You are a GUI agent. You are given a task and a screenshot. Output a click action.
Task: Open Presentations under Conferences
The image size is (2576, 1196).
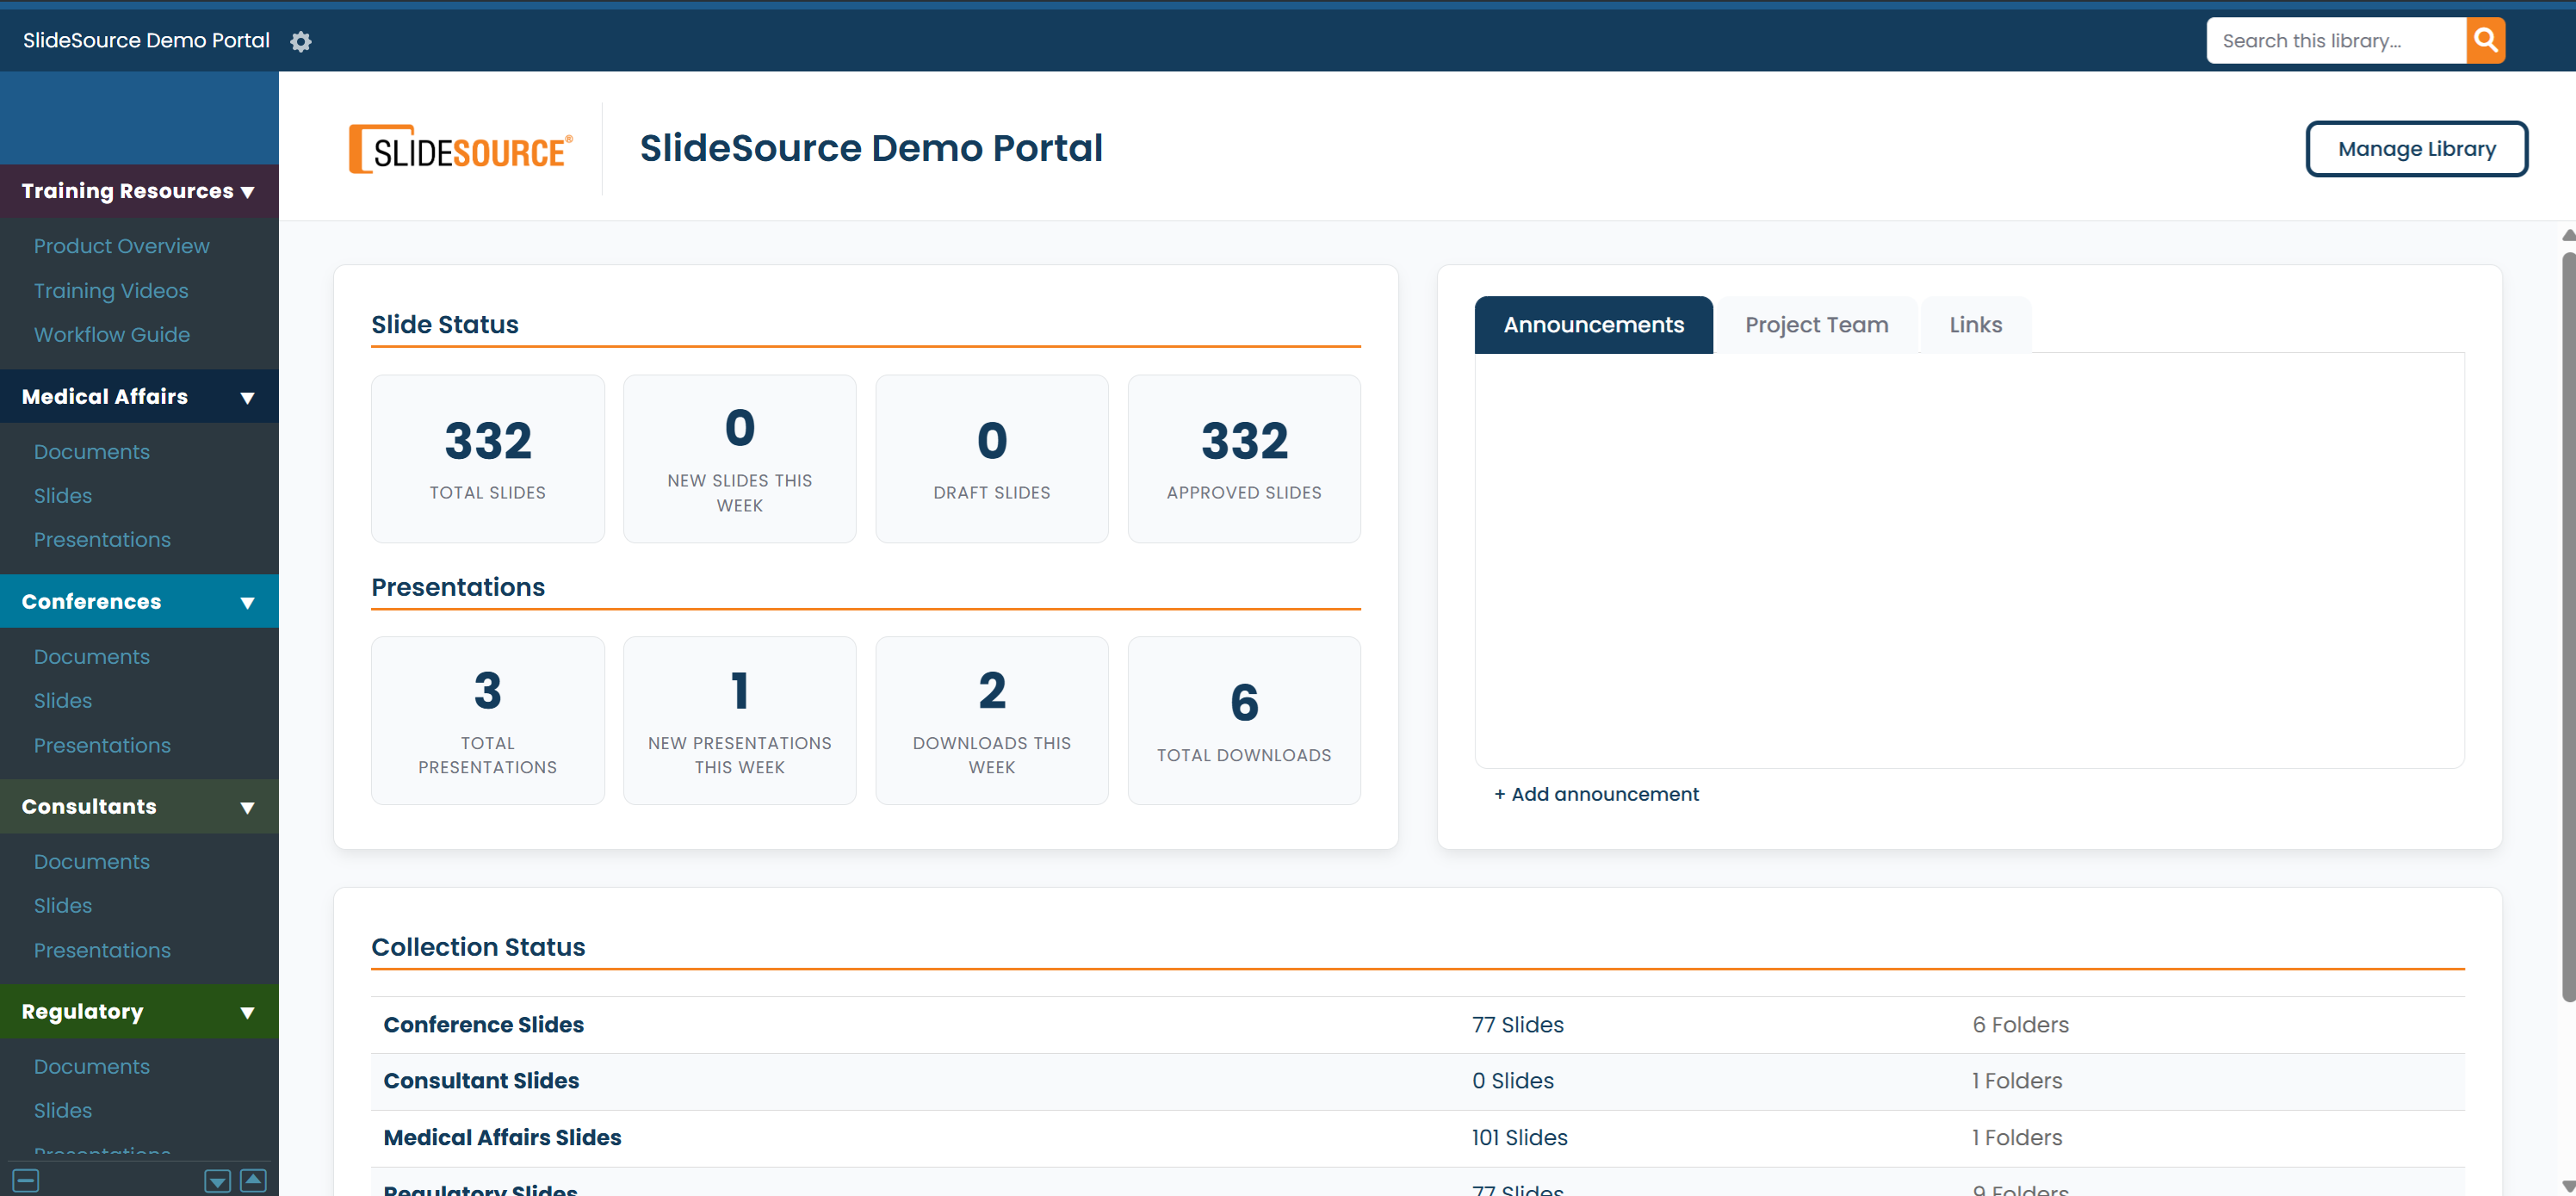[102, 746]
